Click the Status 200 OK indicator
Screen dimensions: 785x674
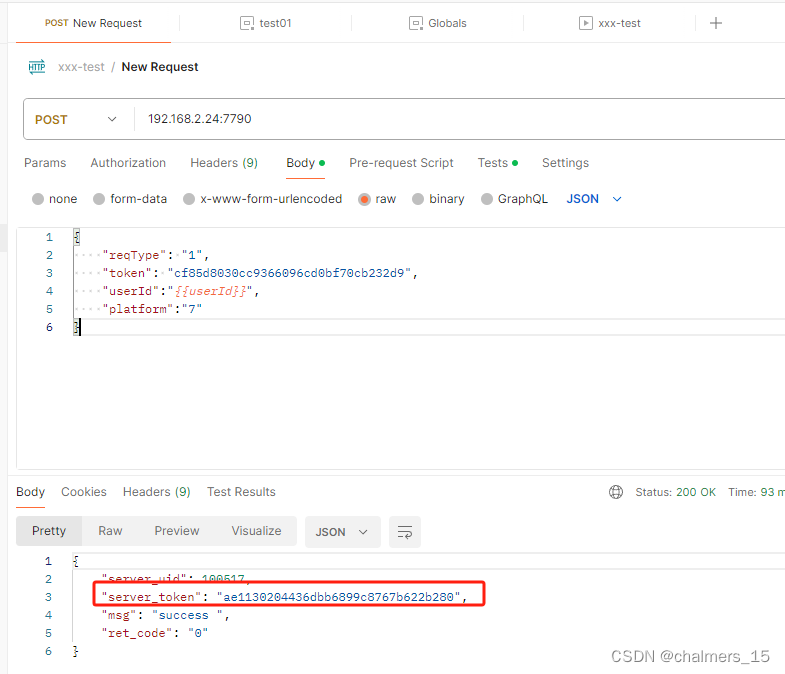675,492
